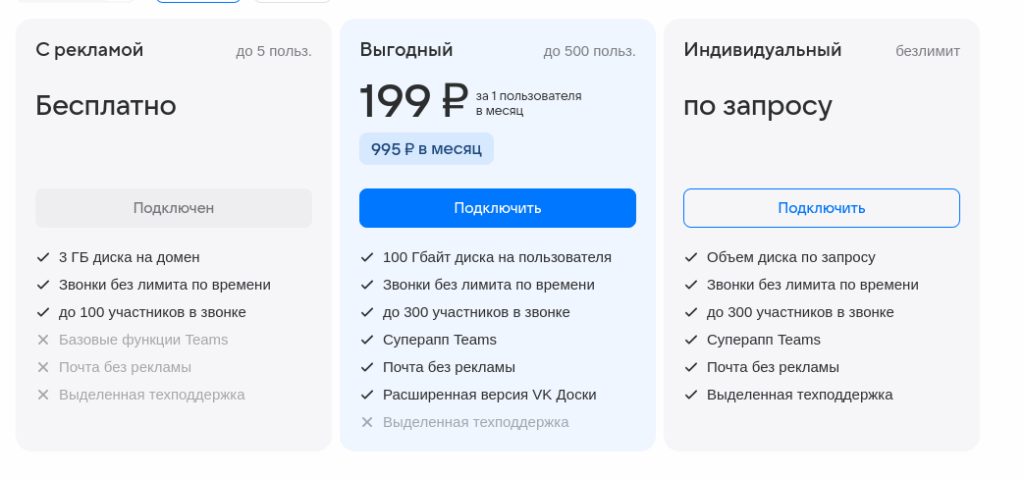Click the Индивидуальный plan heading
The width and height of the screenshot is (1024, 480).
(762, 50)
